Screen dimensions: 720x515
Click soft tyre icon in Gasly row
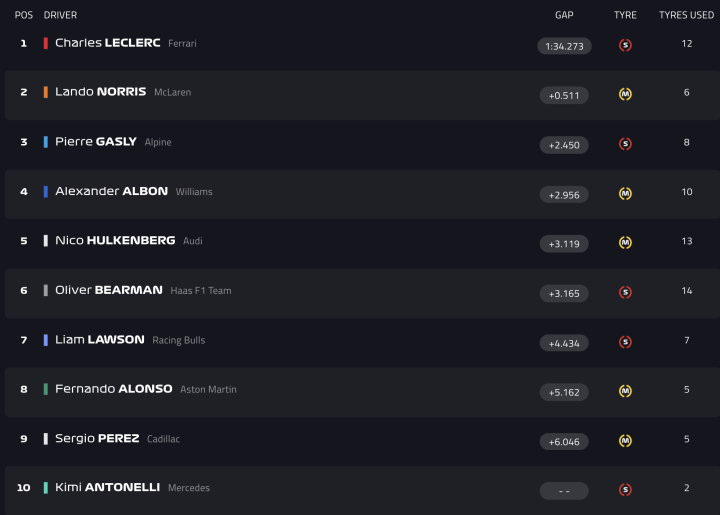pos(625,144)
